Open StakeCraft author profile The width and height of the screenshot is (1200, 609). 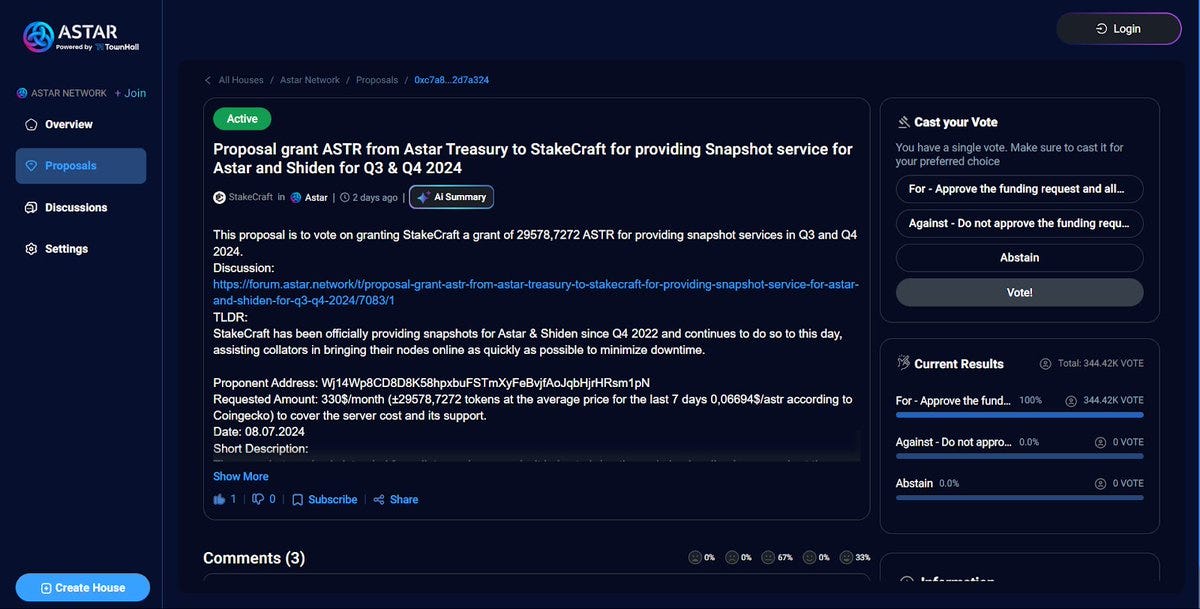[251, 197]
